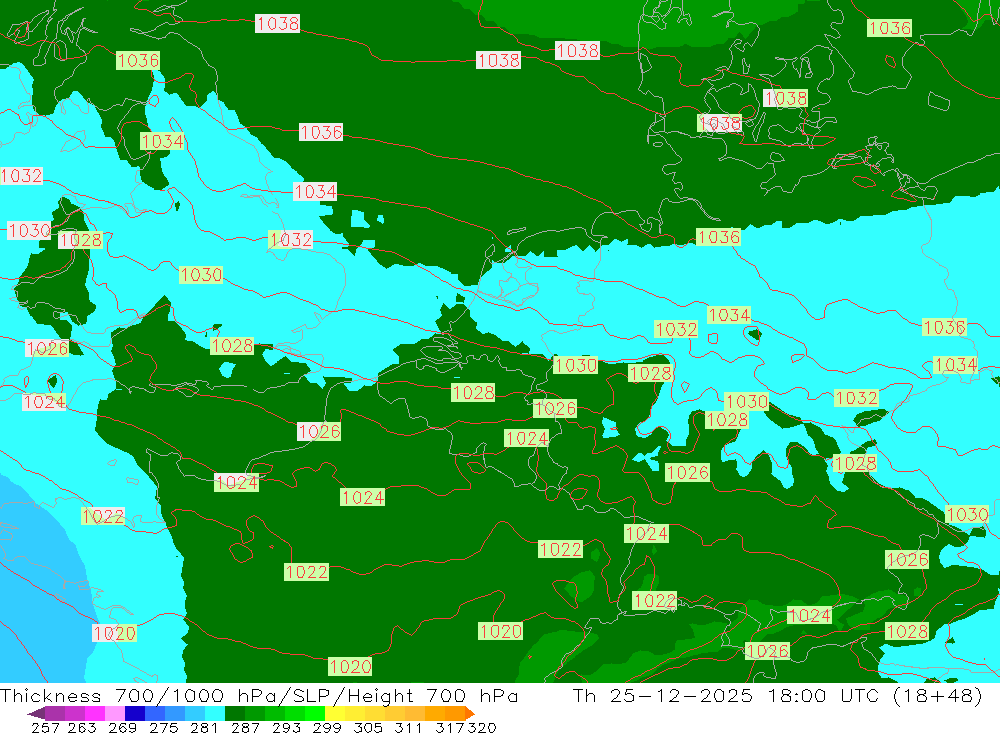Click the 'Th 25-12-2025 18:00 UTC (18+48)' timestamp
This screenshot has height=733, width=1000.
(777, 695)
